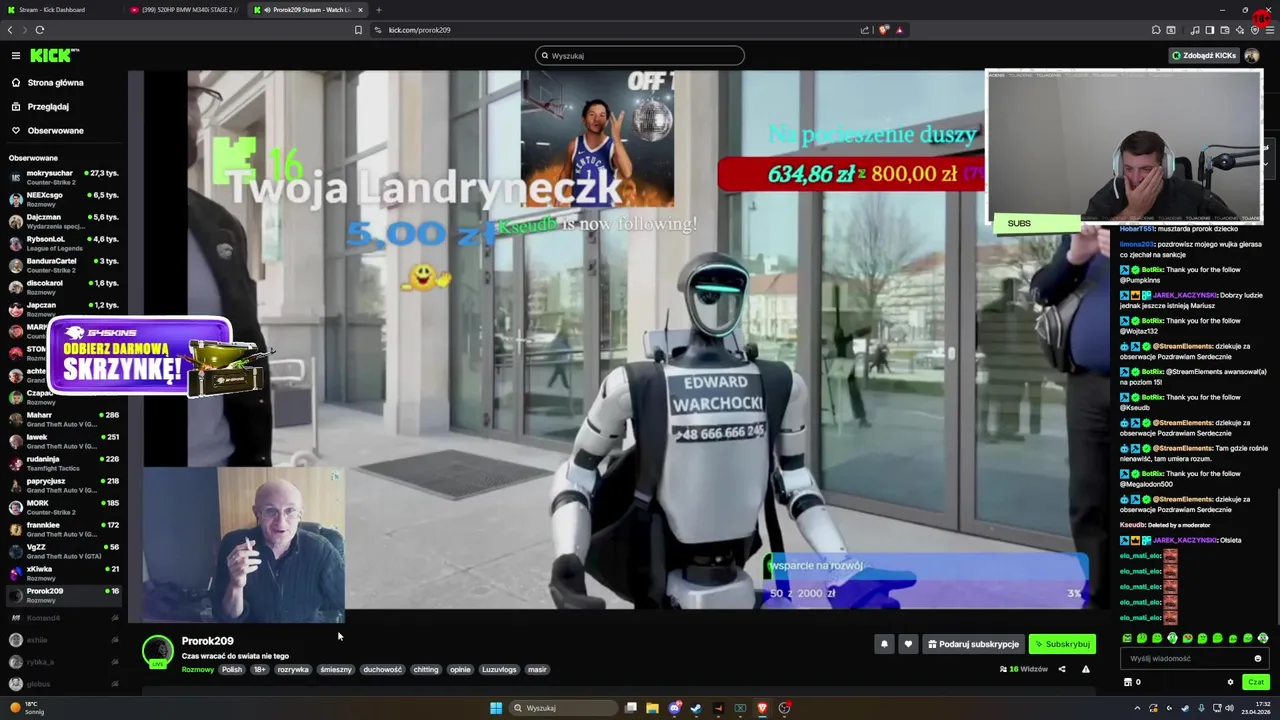1280x720 pixels.
Task: Reload the page
Action: [40, 30]
